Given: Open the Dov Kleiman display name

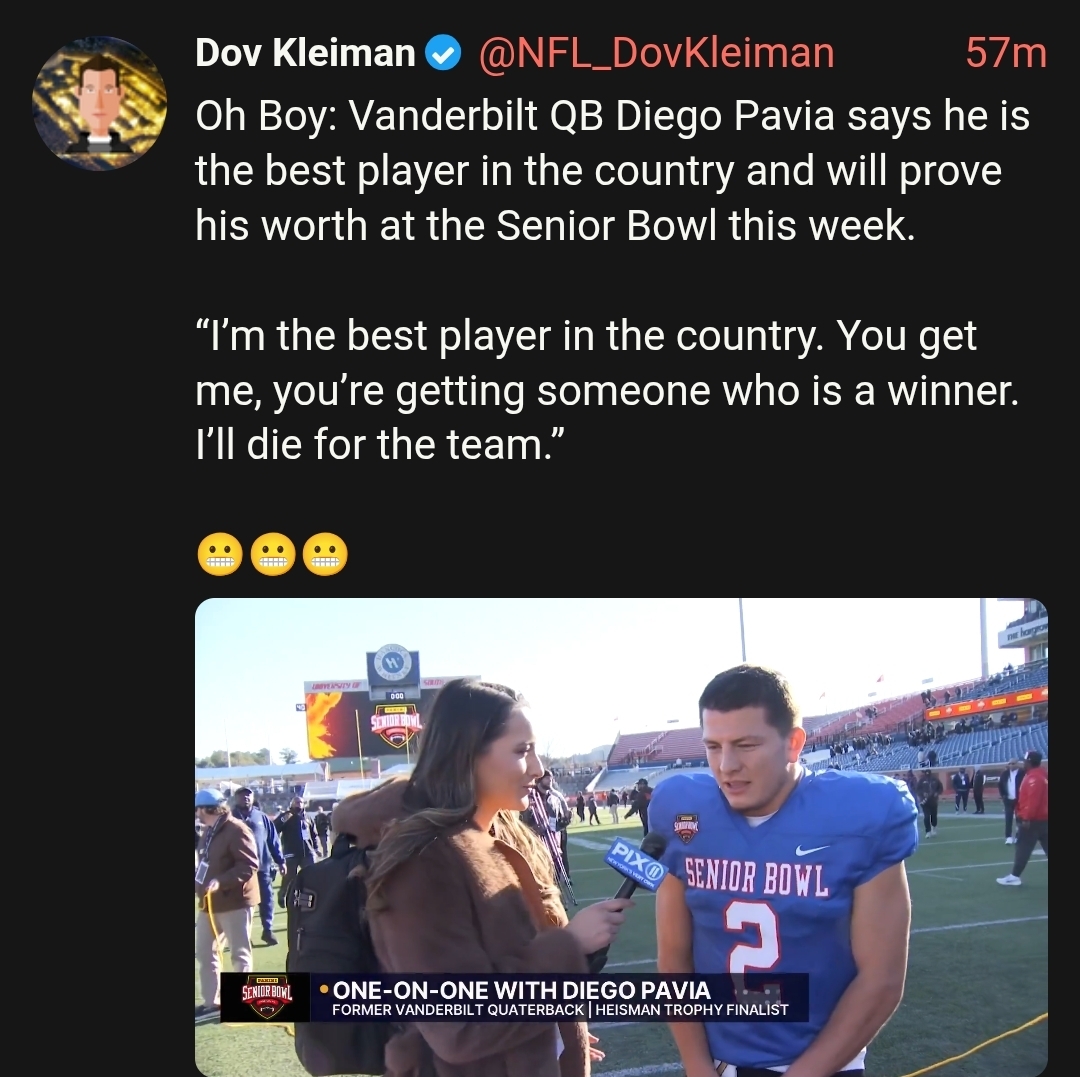Looking at the screenshot, I should tap(305, 53).
